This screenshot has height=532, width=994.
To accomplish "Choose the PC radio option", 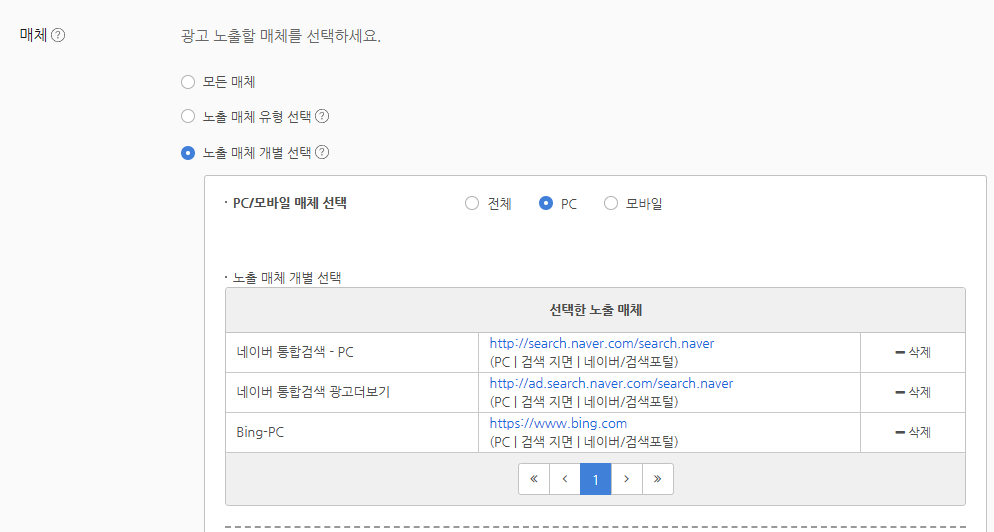I will point(546,203).
